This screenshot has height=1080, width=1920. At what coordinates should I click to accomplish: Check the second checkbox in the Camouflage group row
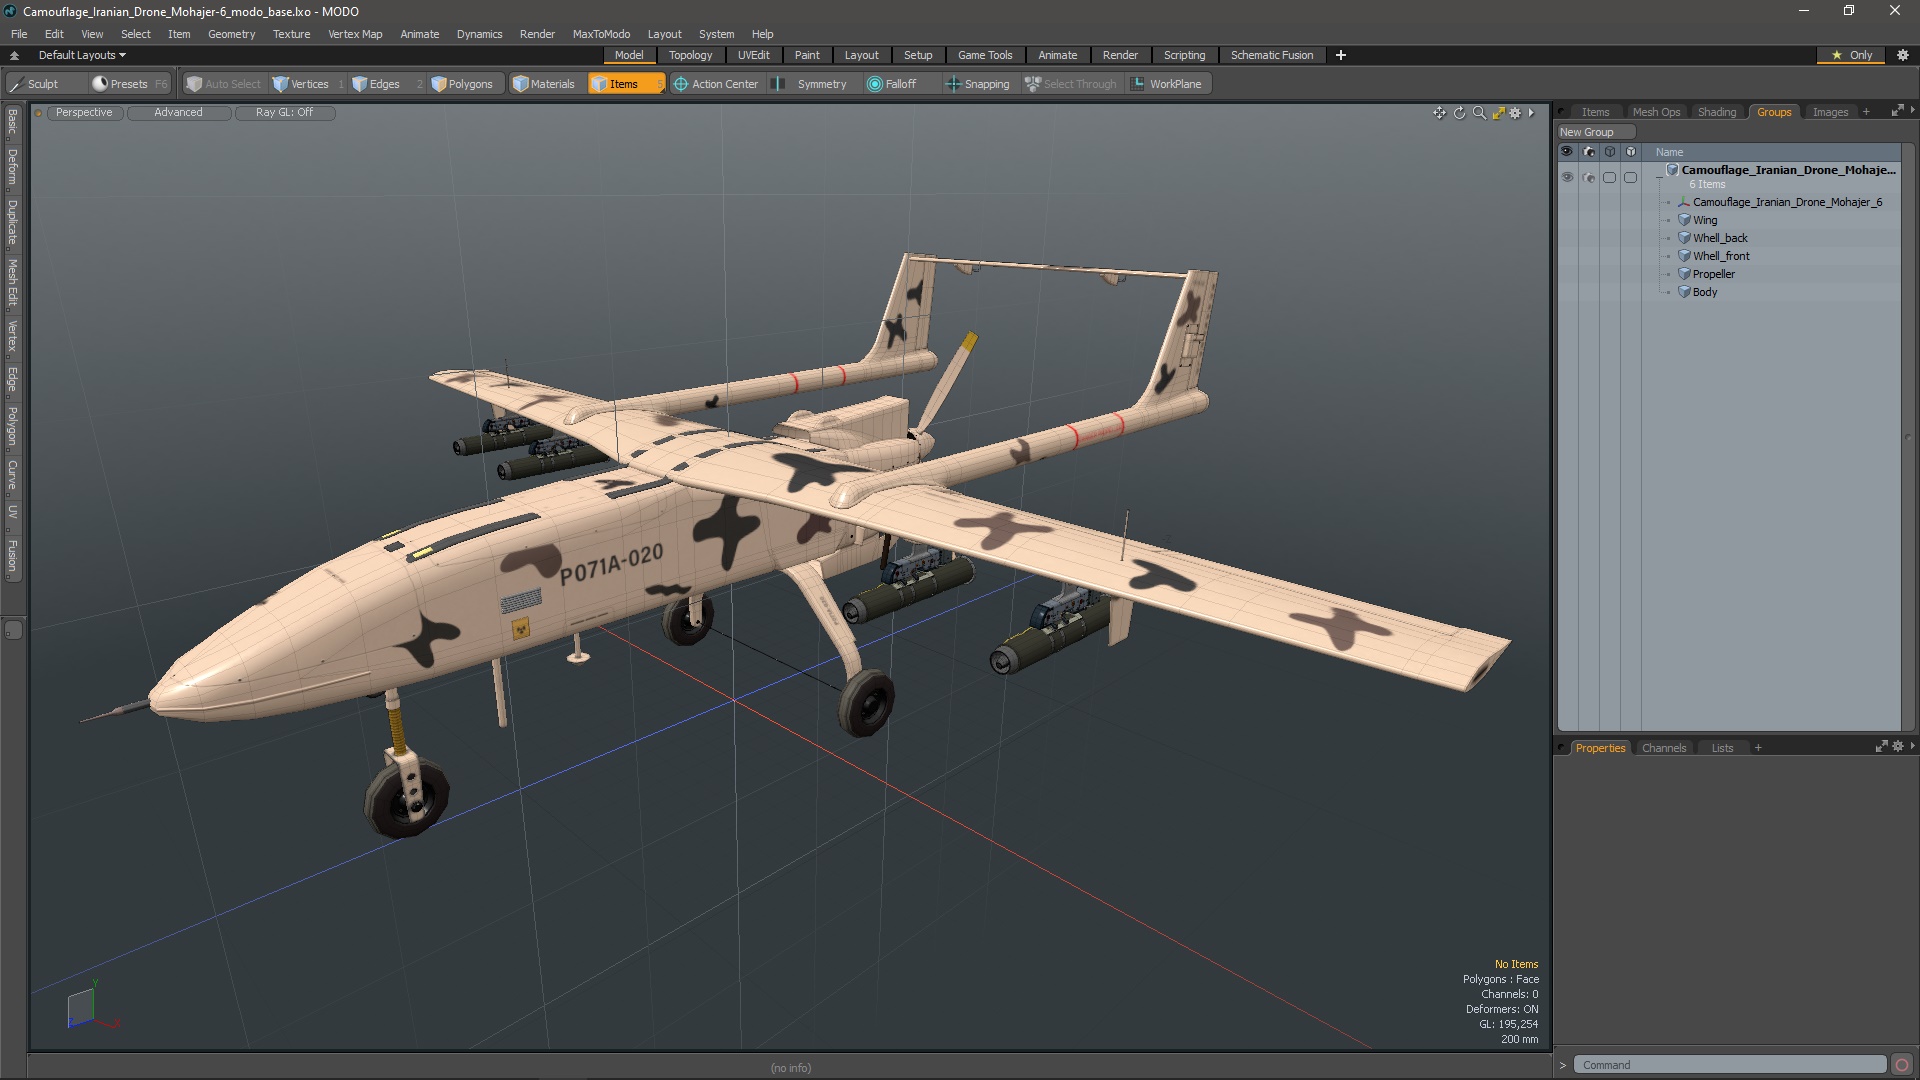[x=1630, y=177]
